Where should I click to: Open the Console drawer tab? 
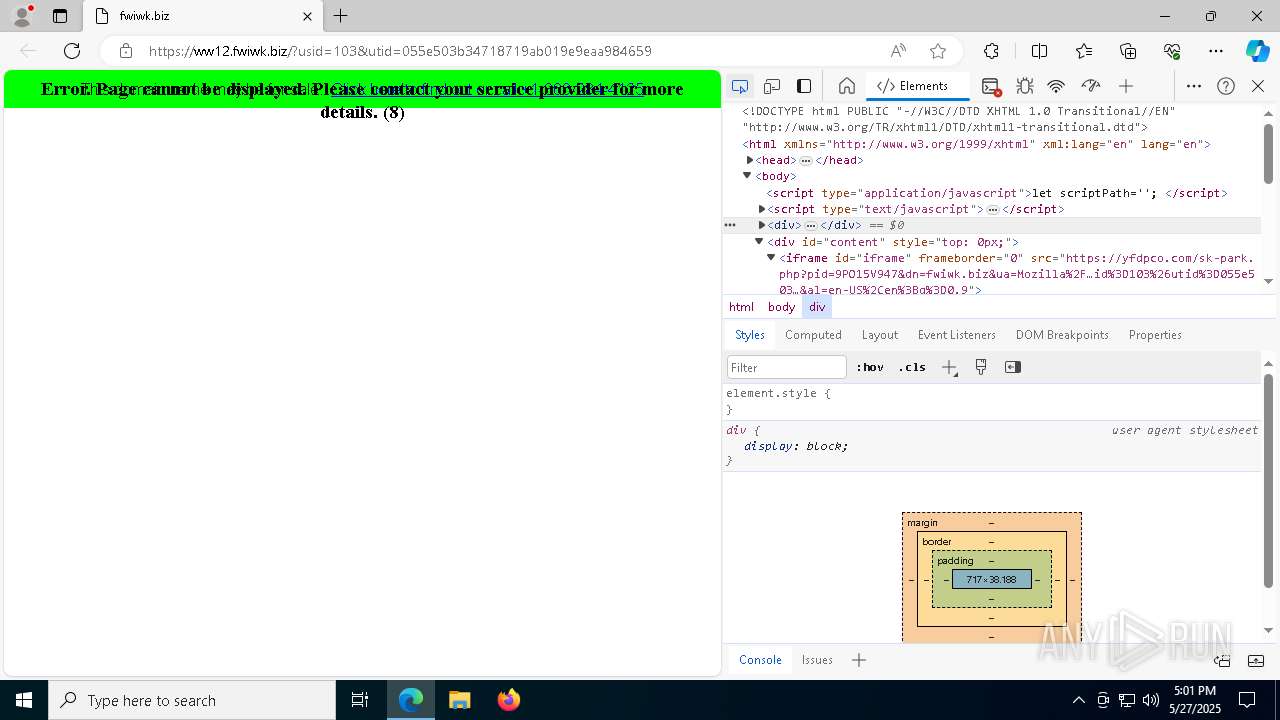[760, 660]
